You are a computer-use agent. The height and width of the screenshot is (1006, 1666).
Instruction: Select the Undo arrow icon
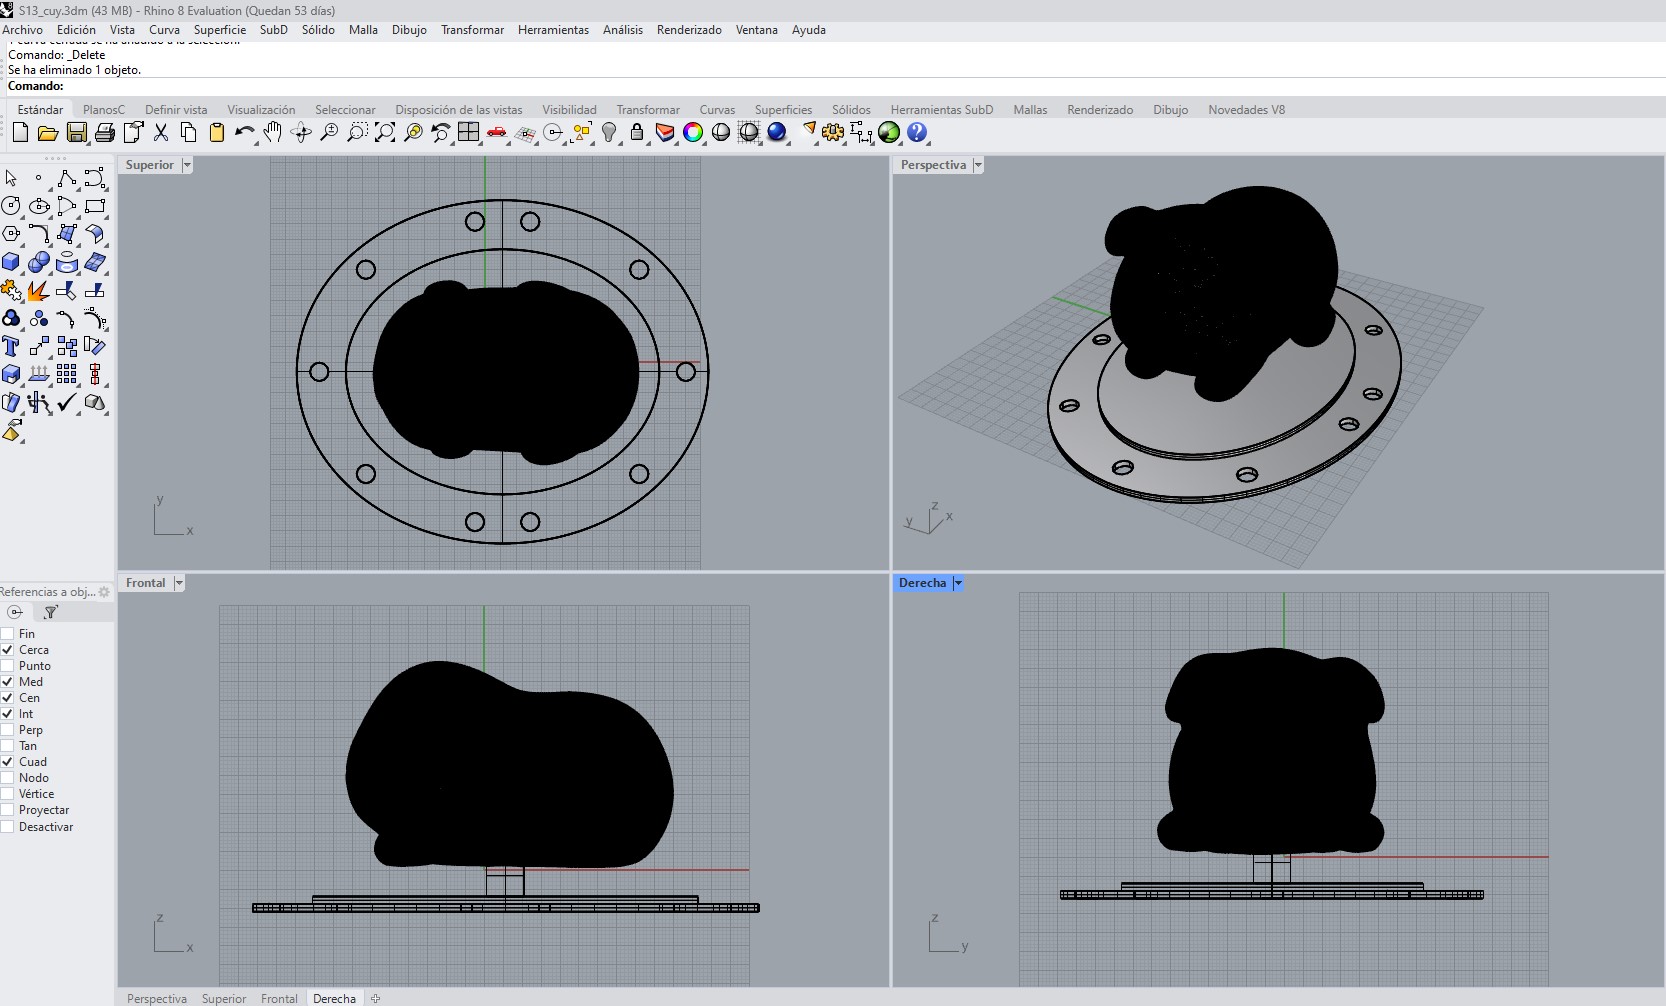point(244,132)
